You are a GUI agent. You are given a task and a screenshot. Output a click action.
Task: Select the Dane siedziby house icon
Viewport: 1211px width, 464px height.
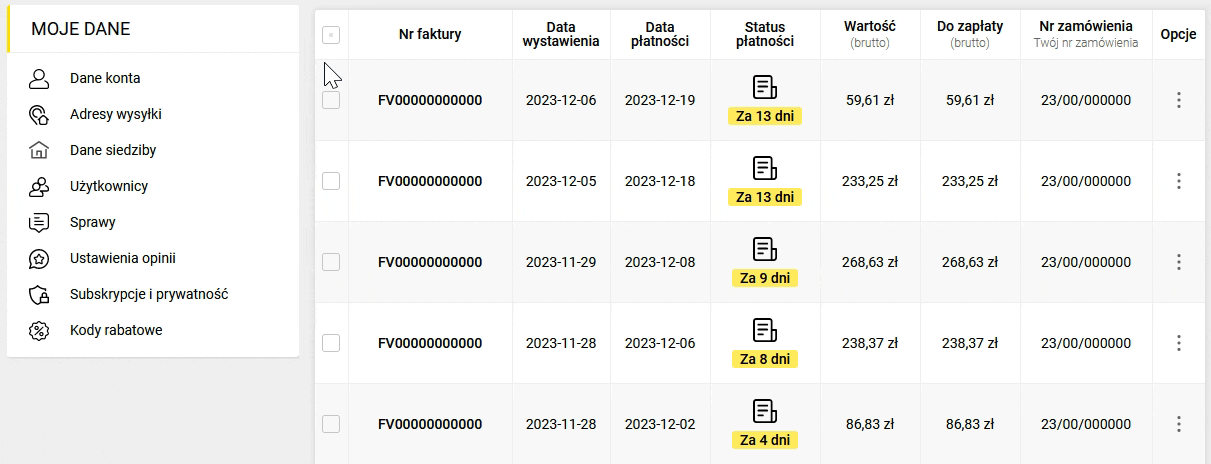(39, 150)
